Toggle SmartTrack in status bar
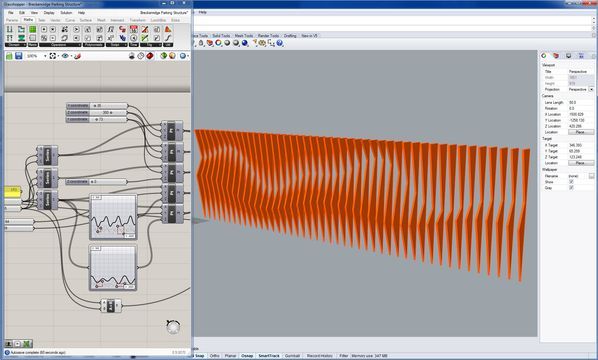This screenshot has height=360, width=598. pyautogui.click(x=269, y=356)
